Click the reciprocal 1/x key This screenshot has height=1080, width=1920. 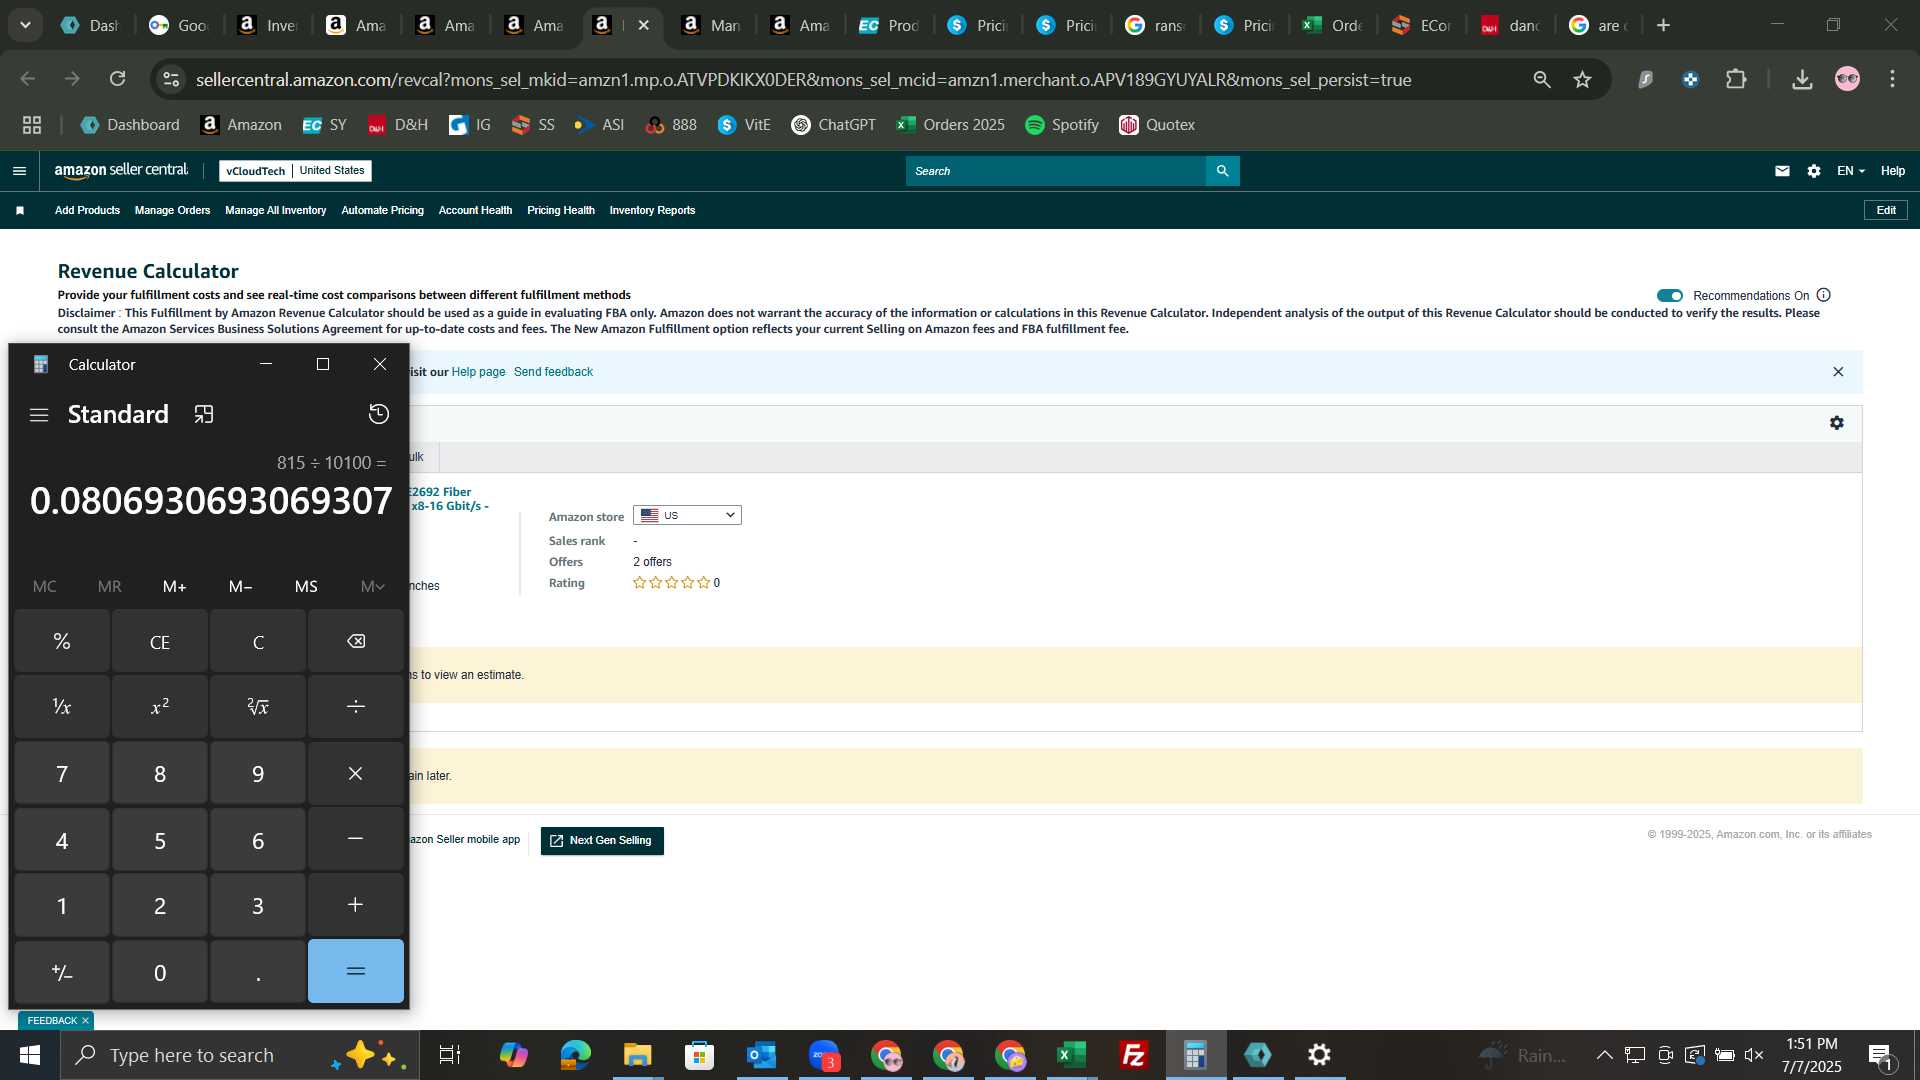tap(62, 707)
